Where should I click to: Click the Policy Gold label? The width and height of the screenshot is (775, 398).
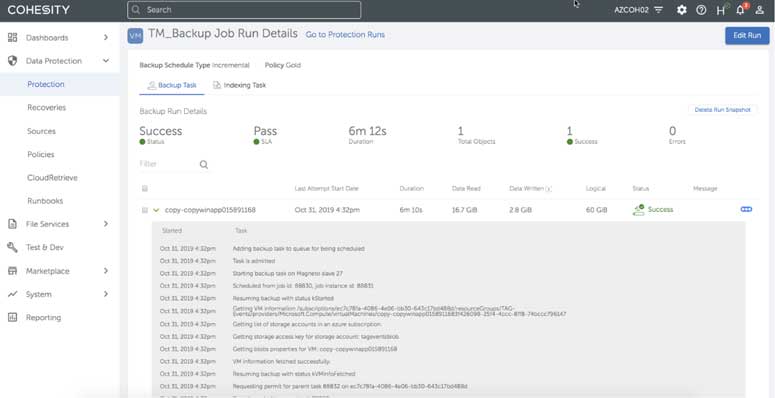click(x=283, y=65)
